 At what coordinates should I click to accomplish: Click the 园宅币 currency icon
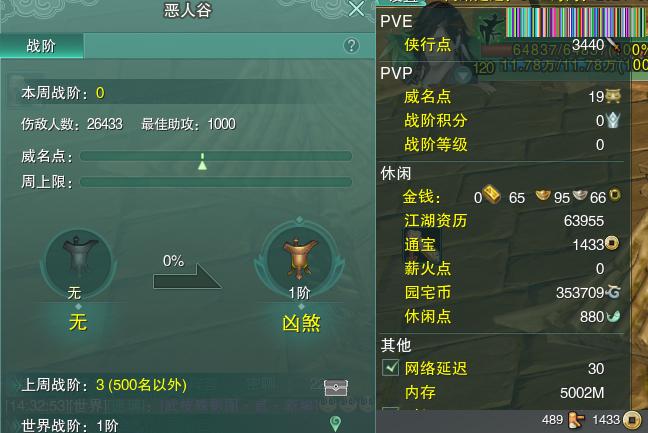(x=613, y=293)
